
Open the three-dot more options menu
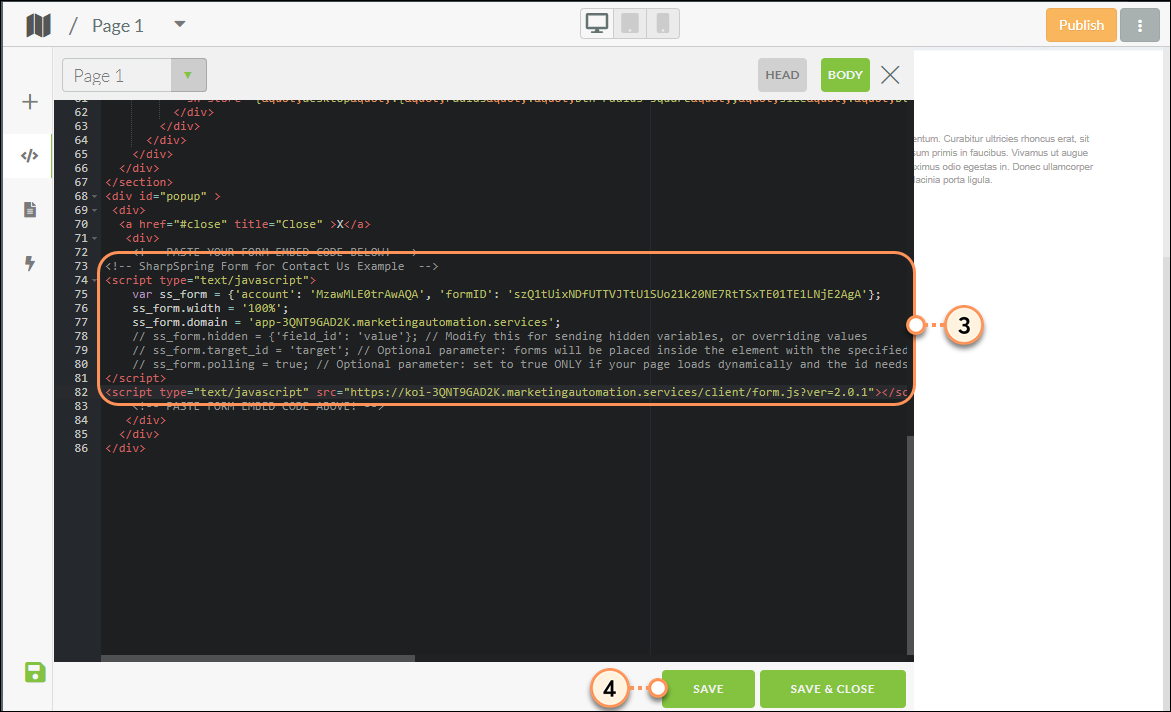click(x=1140, y=25)
